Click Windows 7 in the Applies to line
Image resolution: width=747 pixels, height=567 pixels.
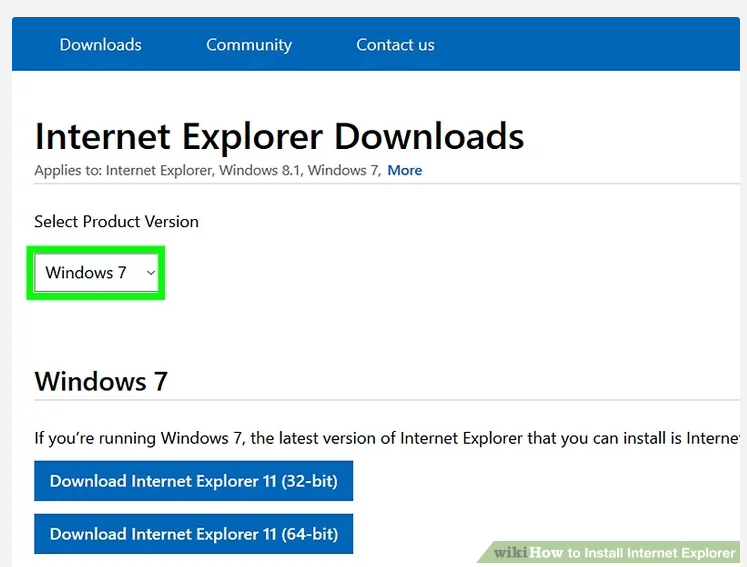point(342,170)
